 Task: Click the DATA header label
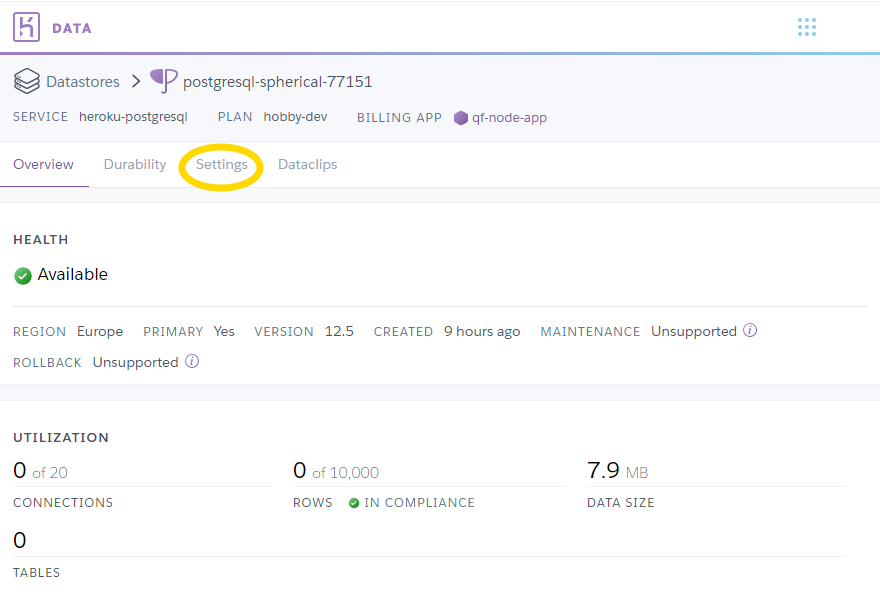pyautogui.click(x=72, y=28)
